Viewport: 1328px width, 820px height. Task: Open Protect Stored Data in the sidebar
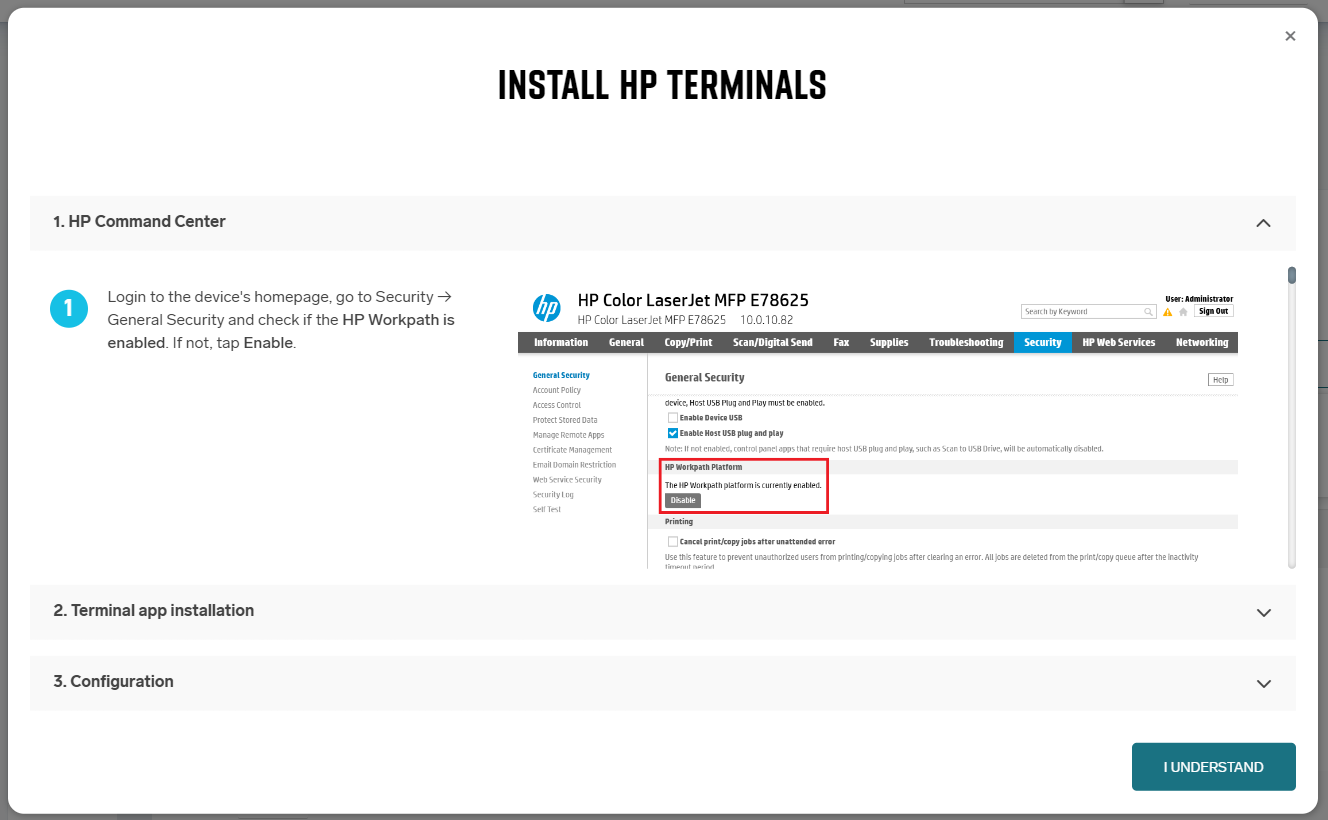(x=565, y=420)
